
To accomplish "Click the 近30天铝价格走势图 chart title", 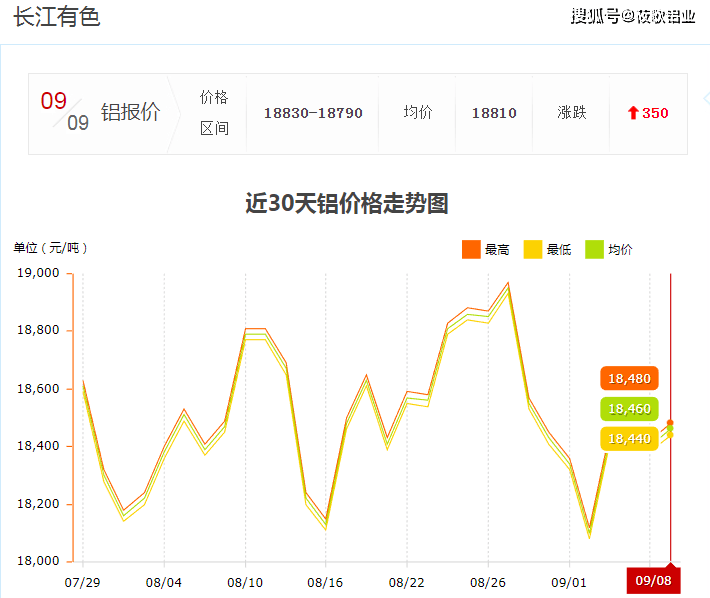I will (347, 204).
